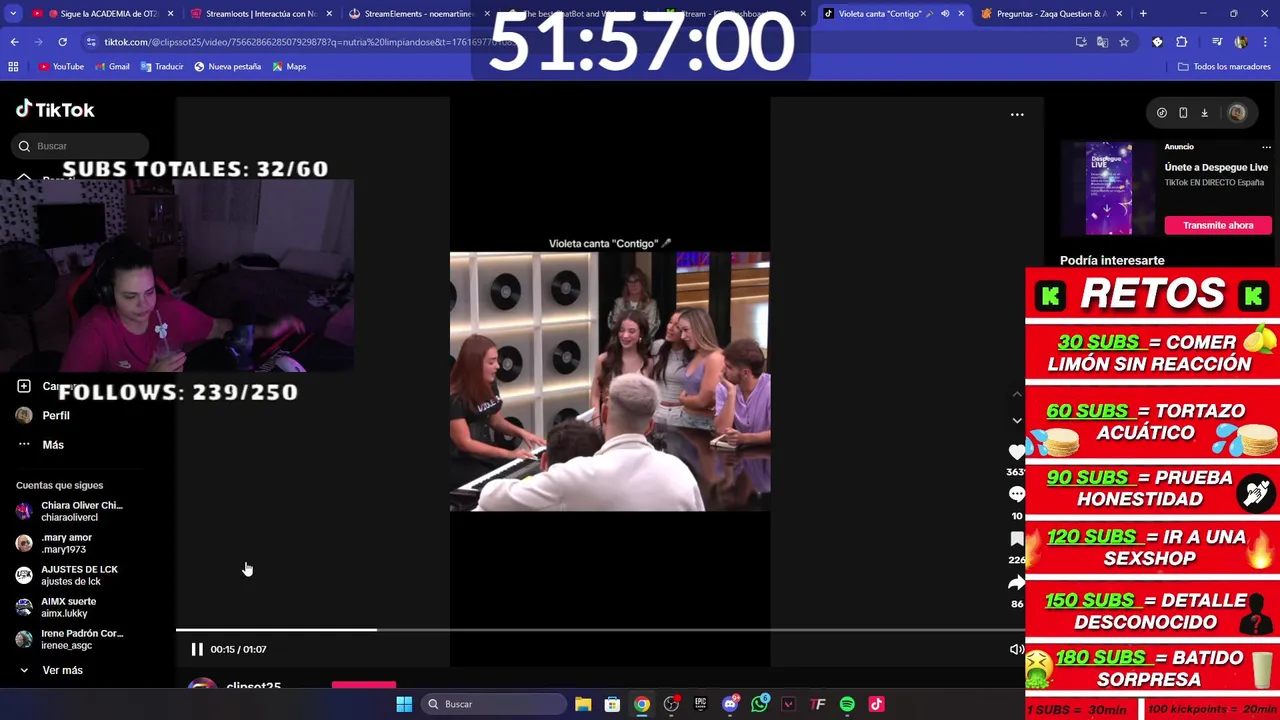Screen dimensions: 1280x720
Task: Seek along the video progress bar
Action: point(600,630)
